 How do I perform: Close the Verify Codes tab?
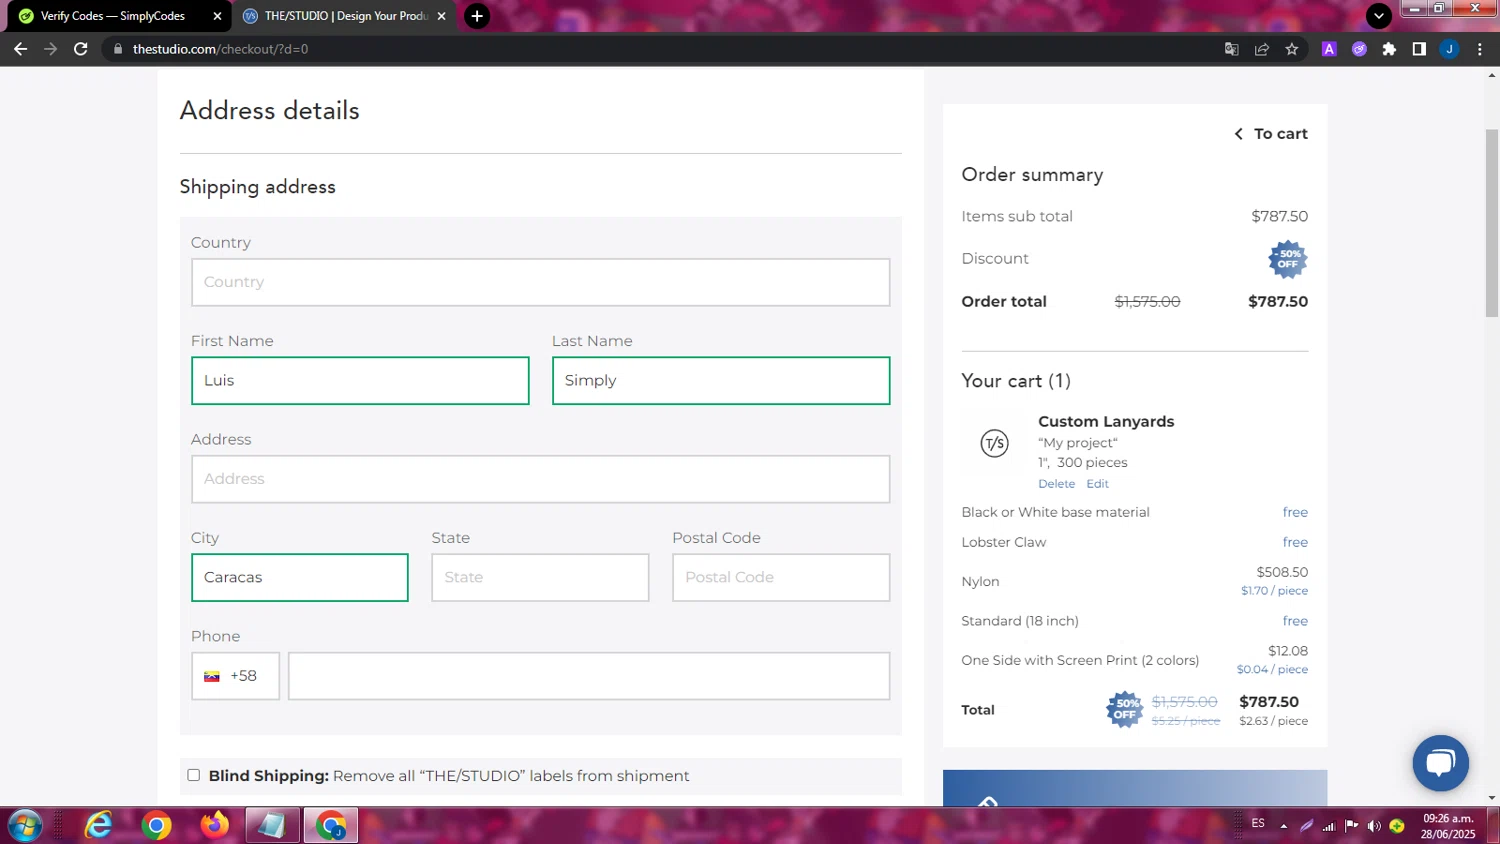tap(217, 16)
